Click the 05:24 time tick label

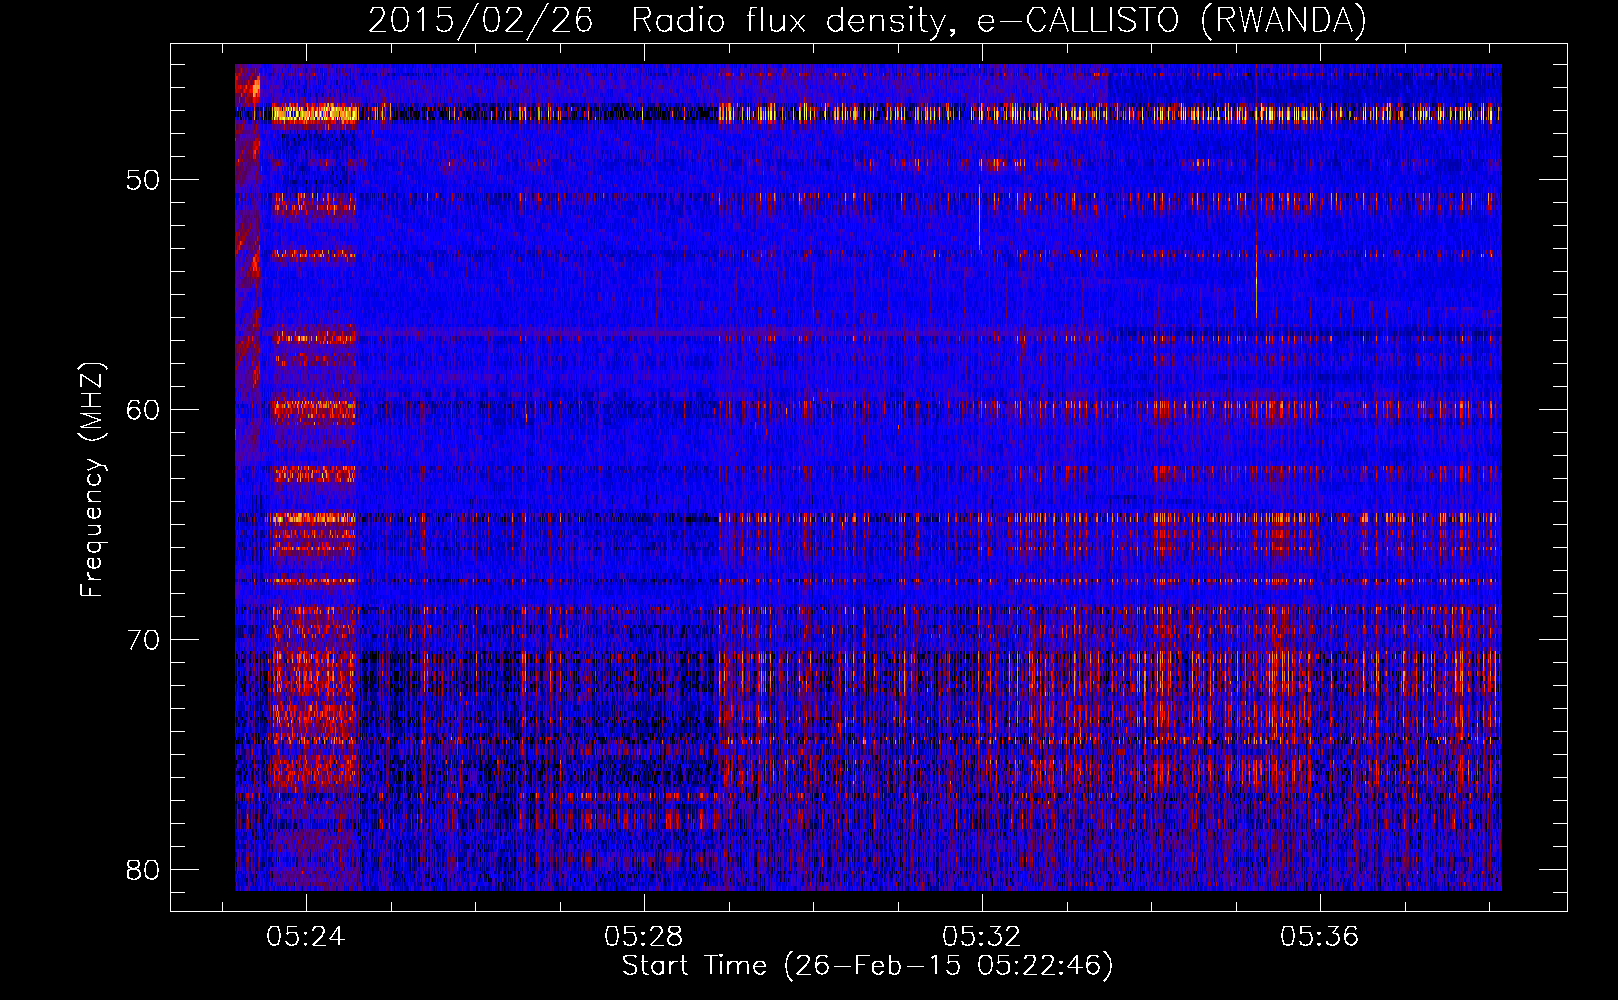306,936
